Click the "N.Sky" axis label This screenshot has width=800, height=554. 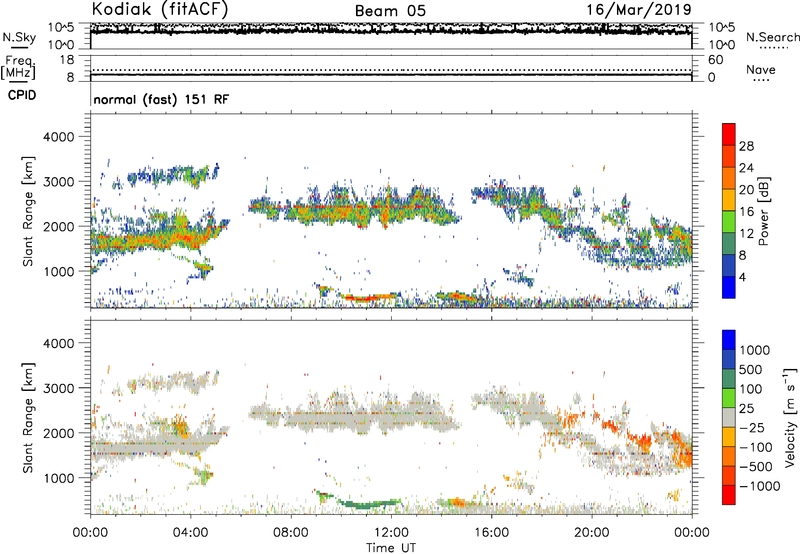point(19,37)
